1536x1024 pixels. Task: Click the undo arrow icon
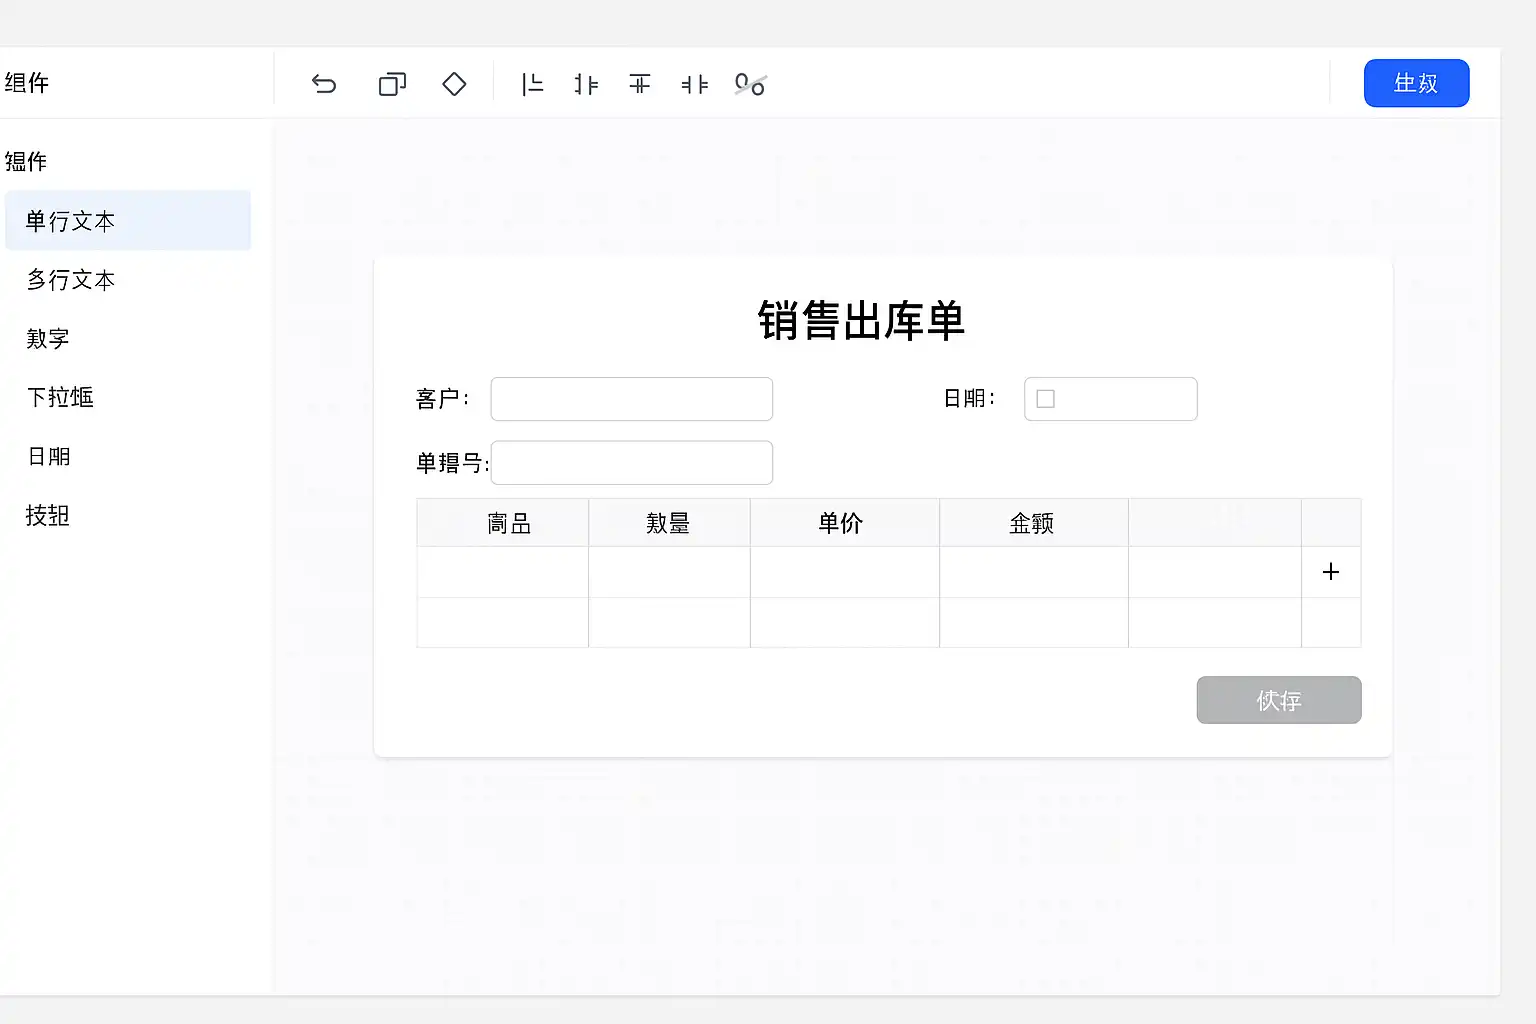pos(324,84)
